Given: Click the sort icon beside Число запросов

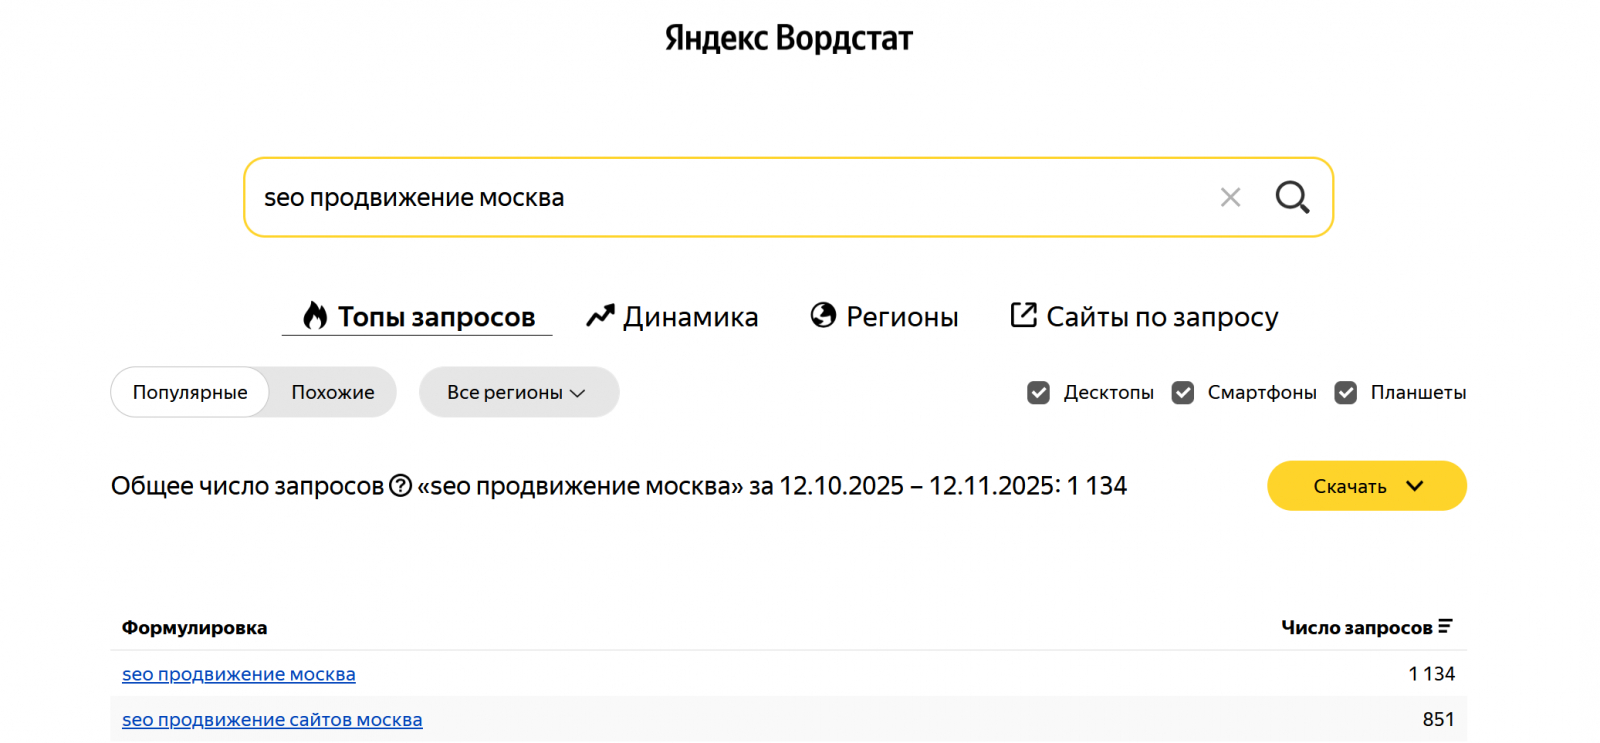Looking at the screenshot, I should click(x=1445, y=627).
